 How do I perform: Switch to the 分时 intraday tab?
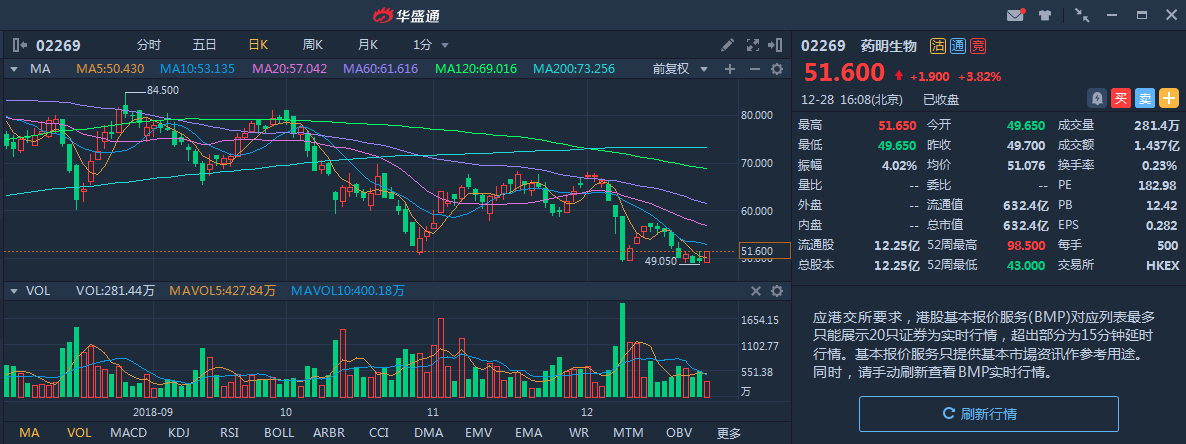pos(148,45)
